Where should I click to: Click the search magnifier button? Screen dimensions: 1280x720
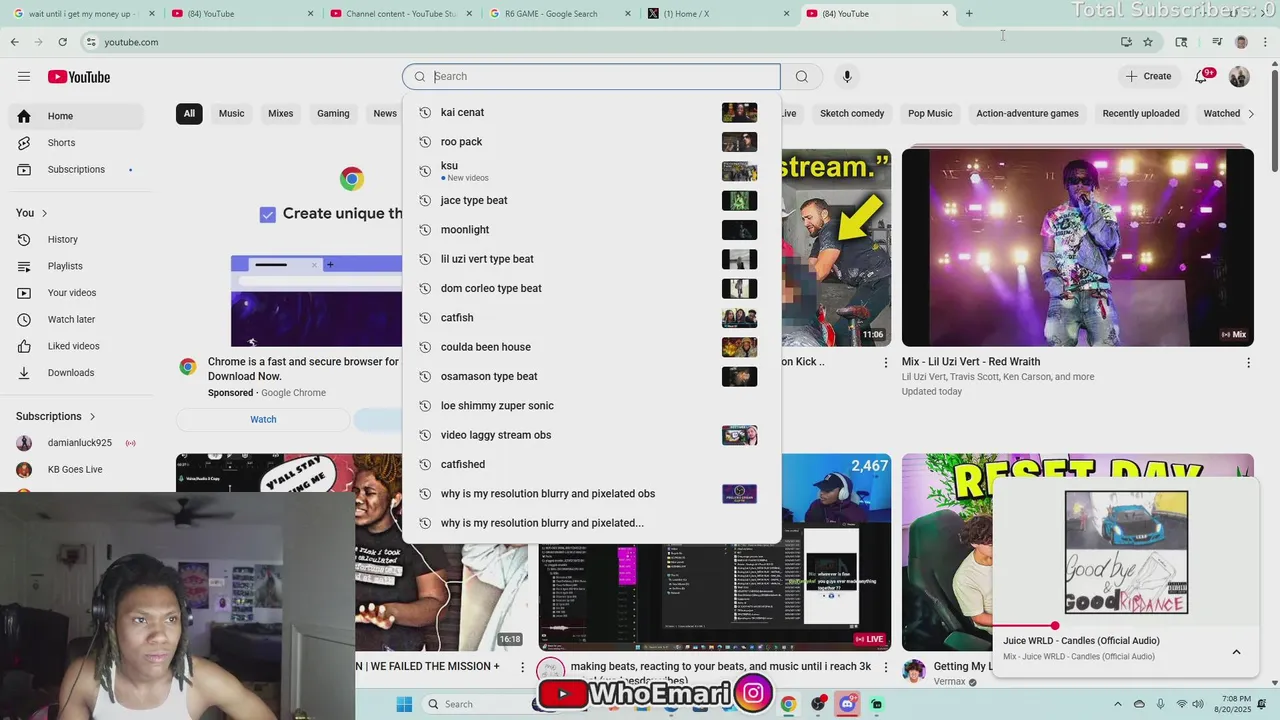pos(801,76)
